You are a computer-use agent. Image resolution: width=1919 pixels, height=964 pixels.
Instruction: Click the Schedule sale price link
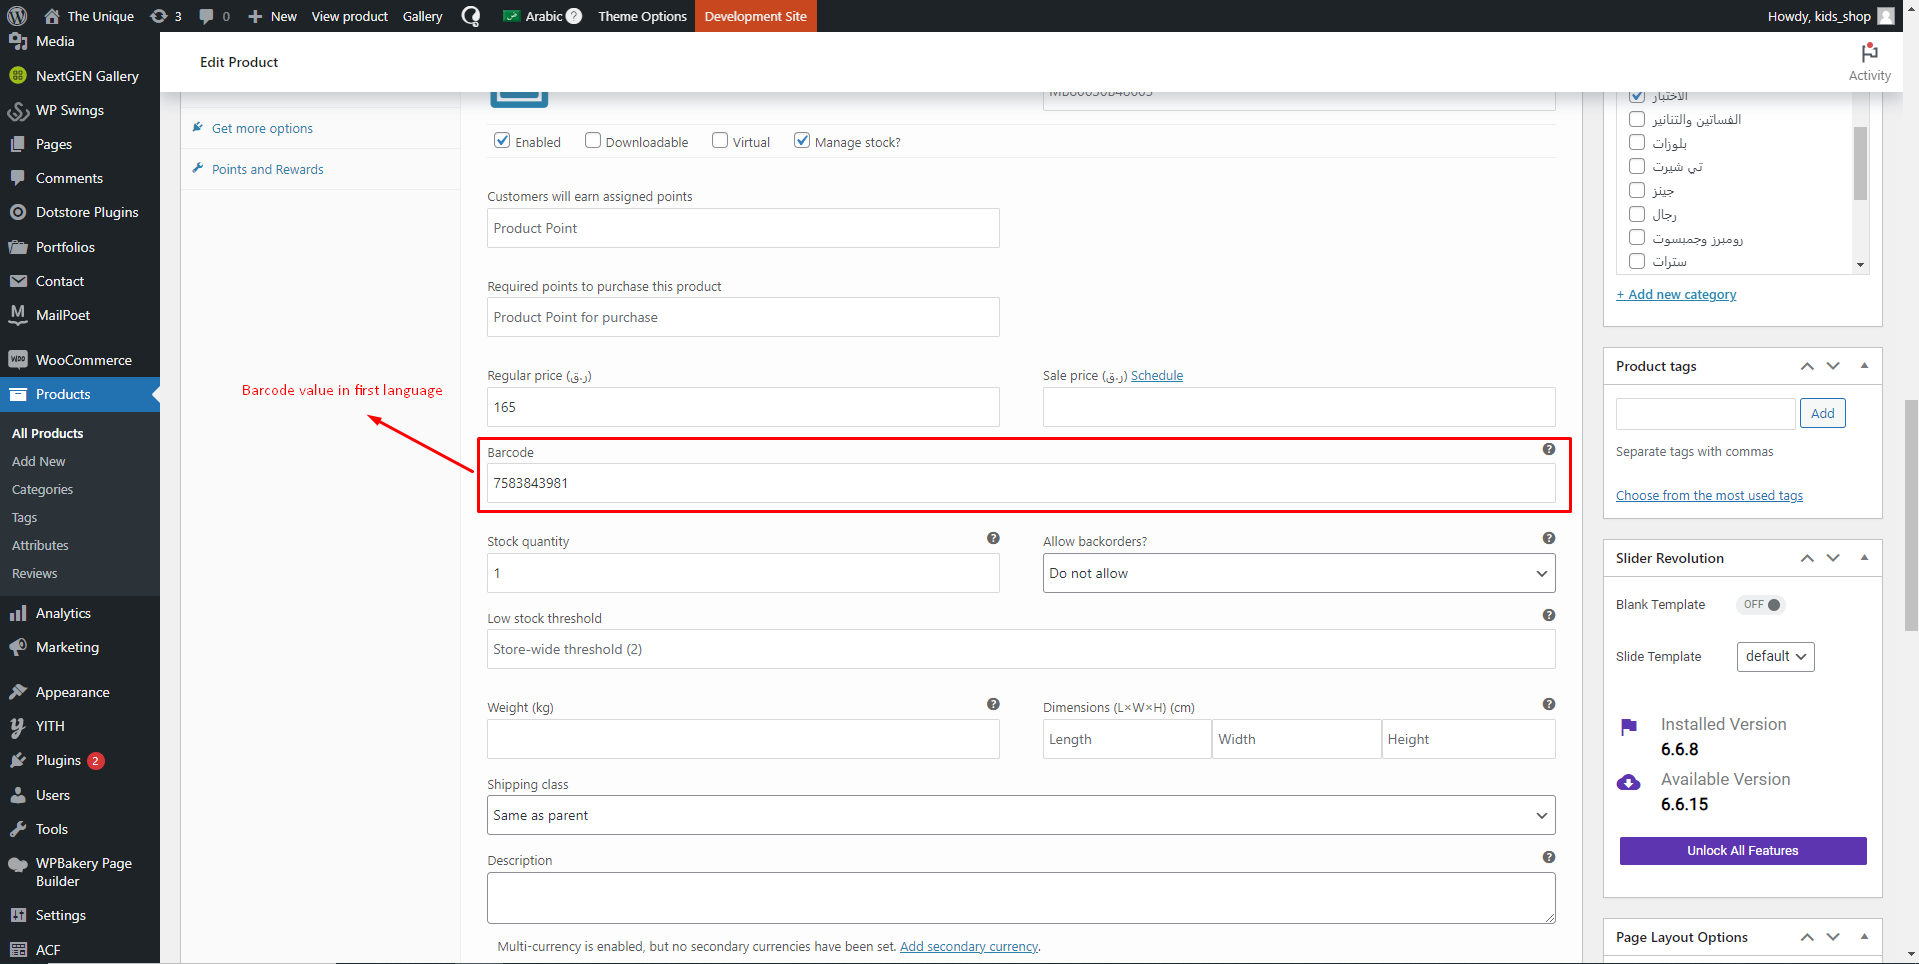1156,376
